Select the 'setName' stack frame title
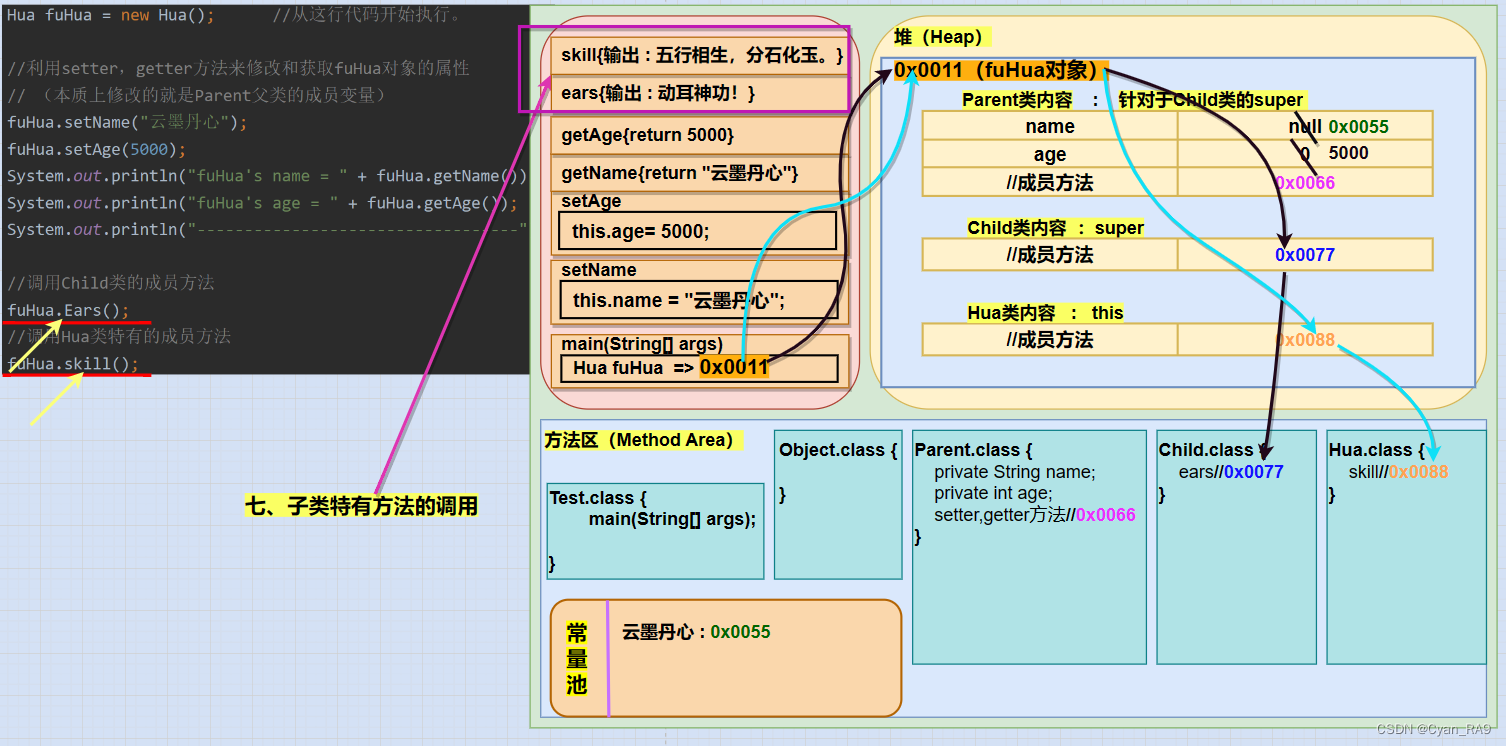 tap(598, 270)
